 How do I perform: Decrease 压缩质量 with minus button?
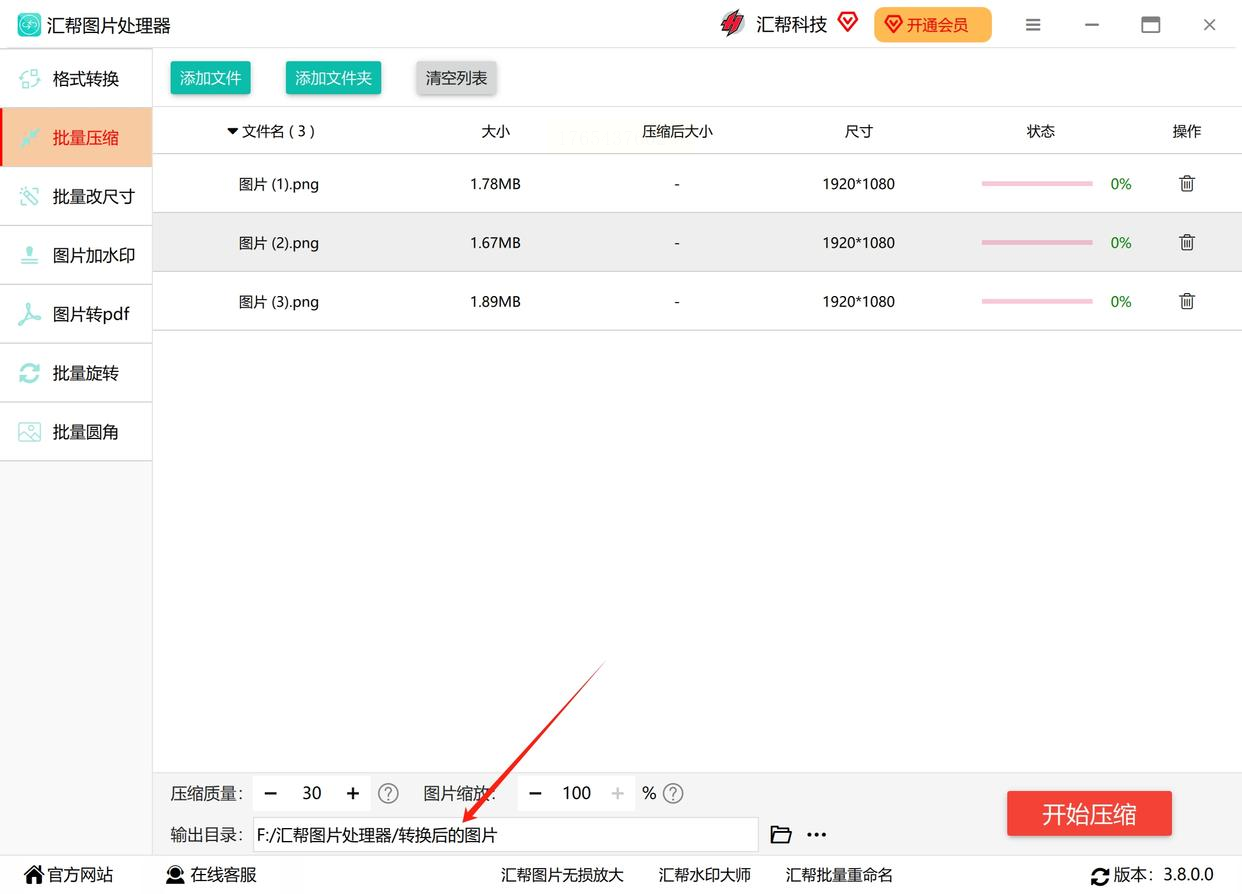(x=271, y=793)
